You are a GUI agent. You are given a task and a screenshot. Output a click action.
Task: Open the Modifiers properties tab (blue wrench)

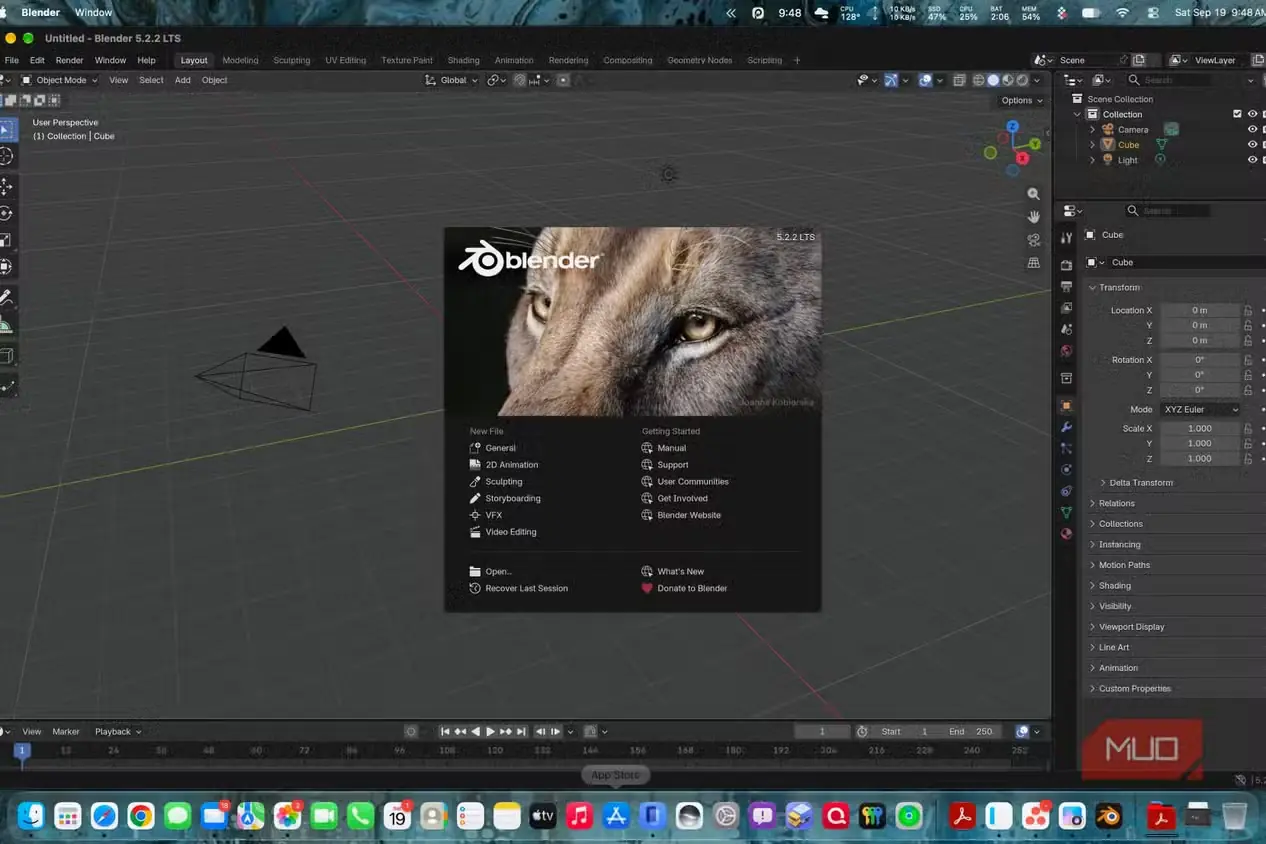tap(1066, 427)
